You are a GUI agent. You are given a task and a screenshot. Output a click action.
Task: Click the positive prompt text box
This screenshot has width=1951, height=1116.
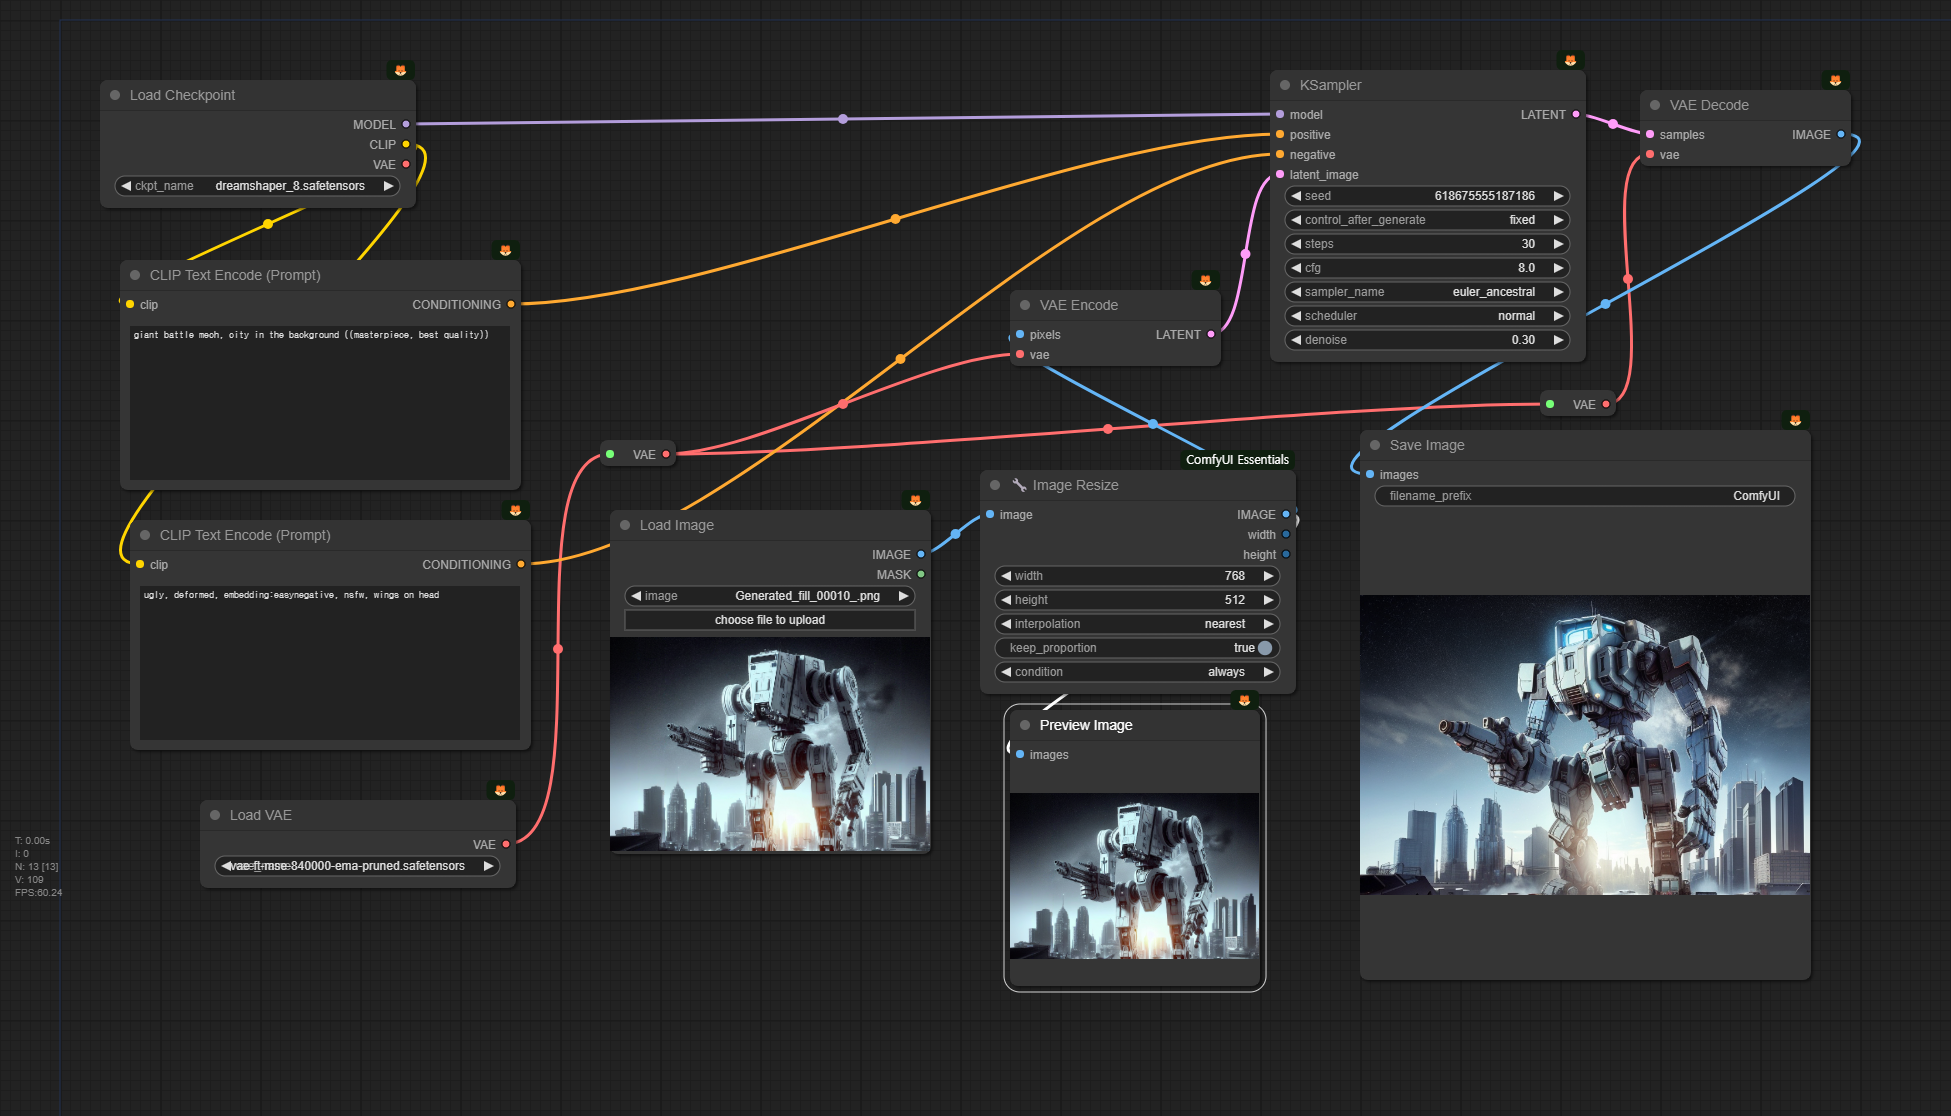[320, 400]
